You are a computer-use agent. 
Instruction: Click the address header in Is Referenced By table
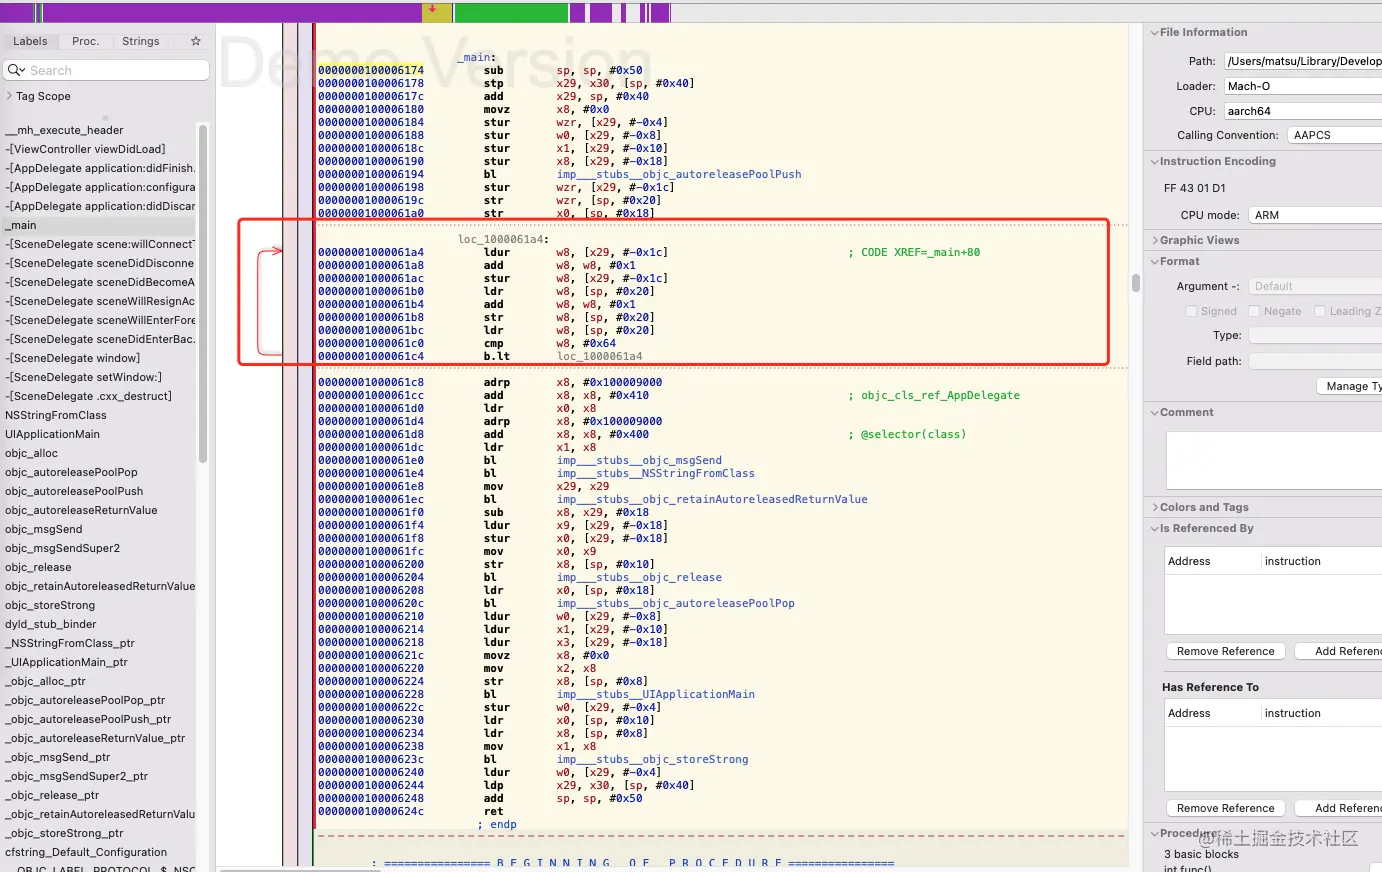[1189, 561]
